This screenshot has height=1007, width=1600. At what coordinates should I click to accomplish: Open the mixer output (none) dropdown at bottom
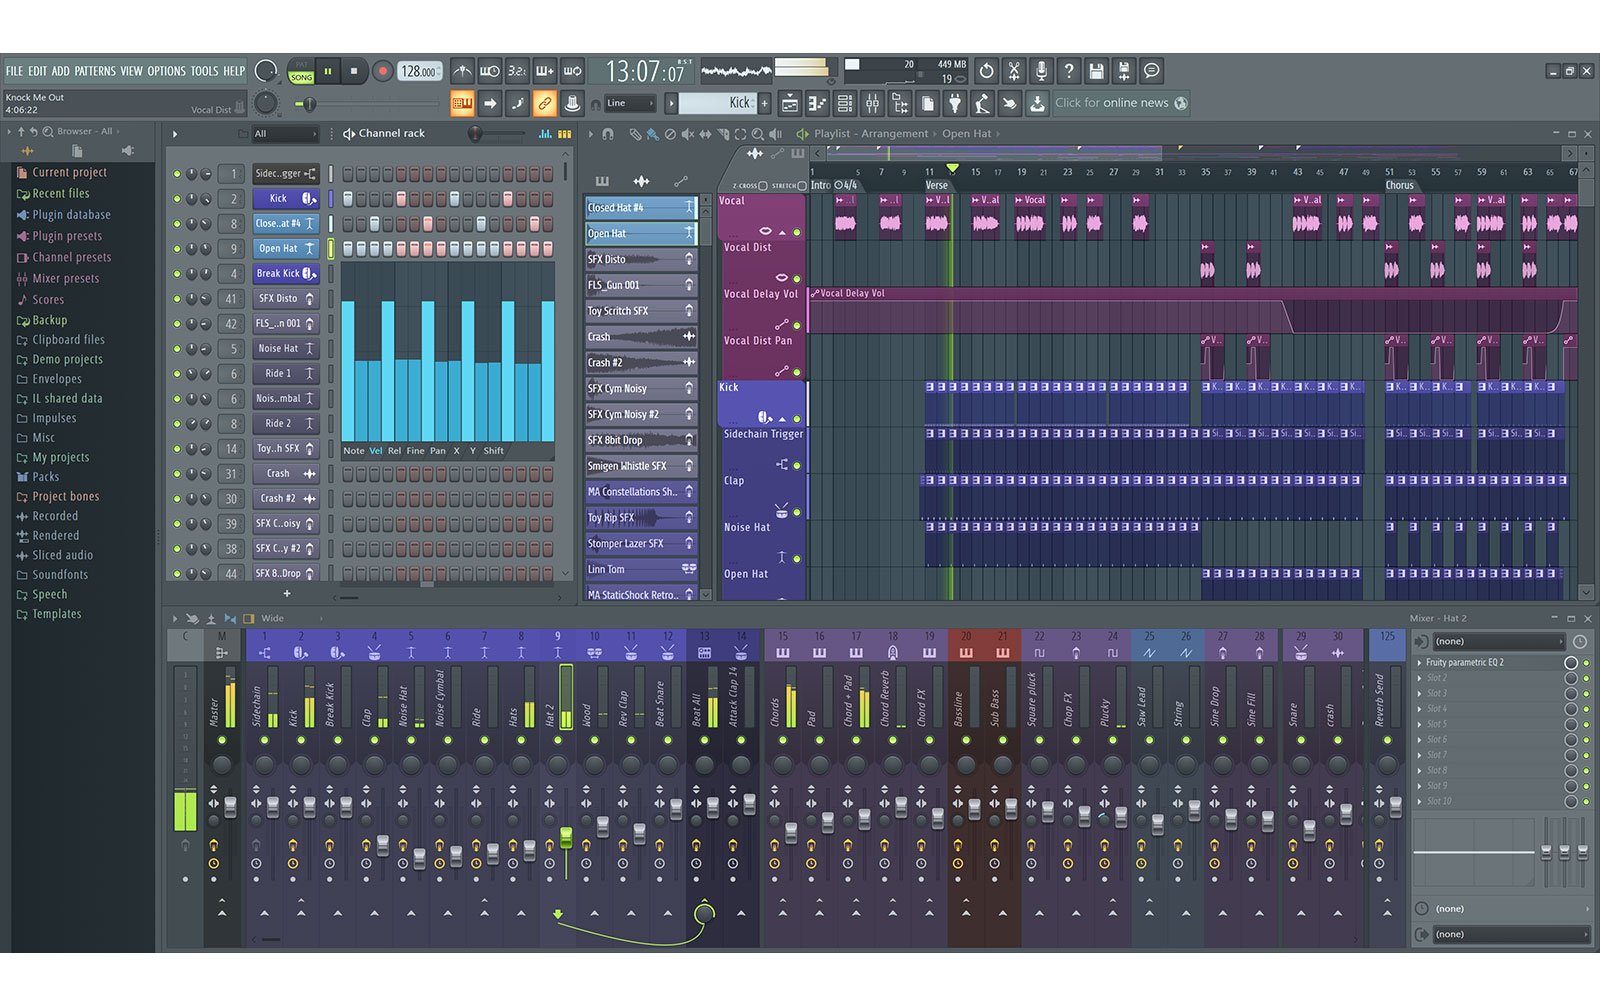click(x=1510, y=934)
